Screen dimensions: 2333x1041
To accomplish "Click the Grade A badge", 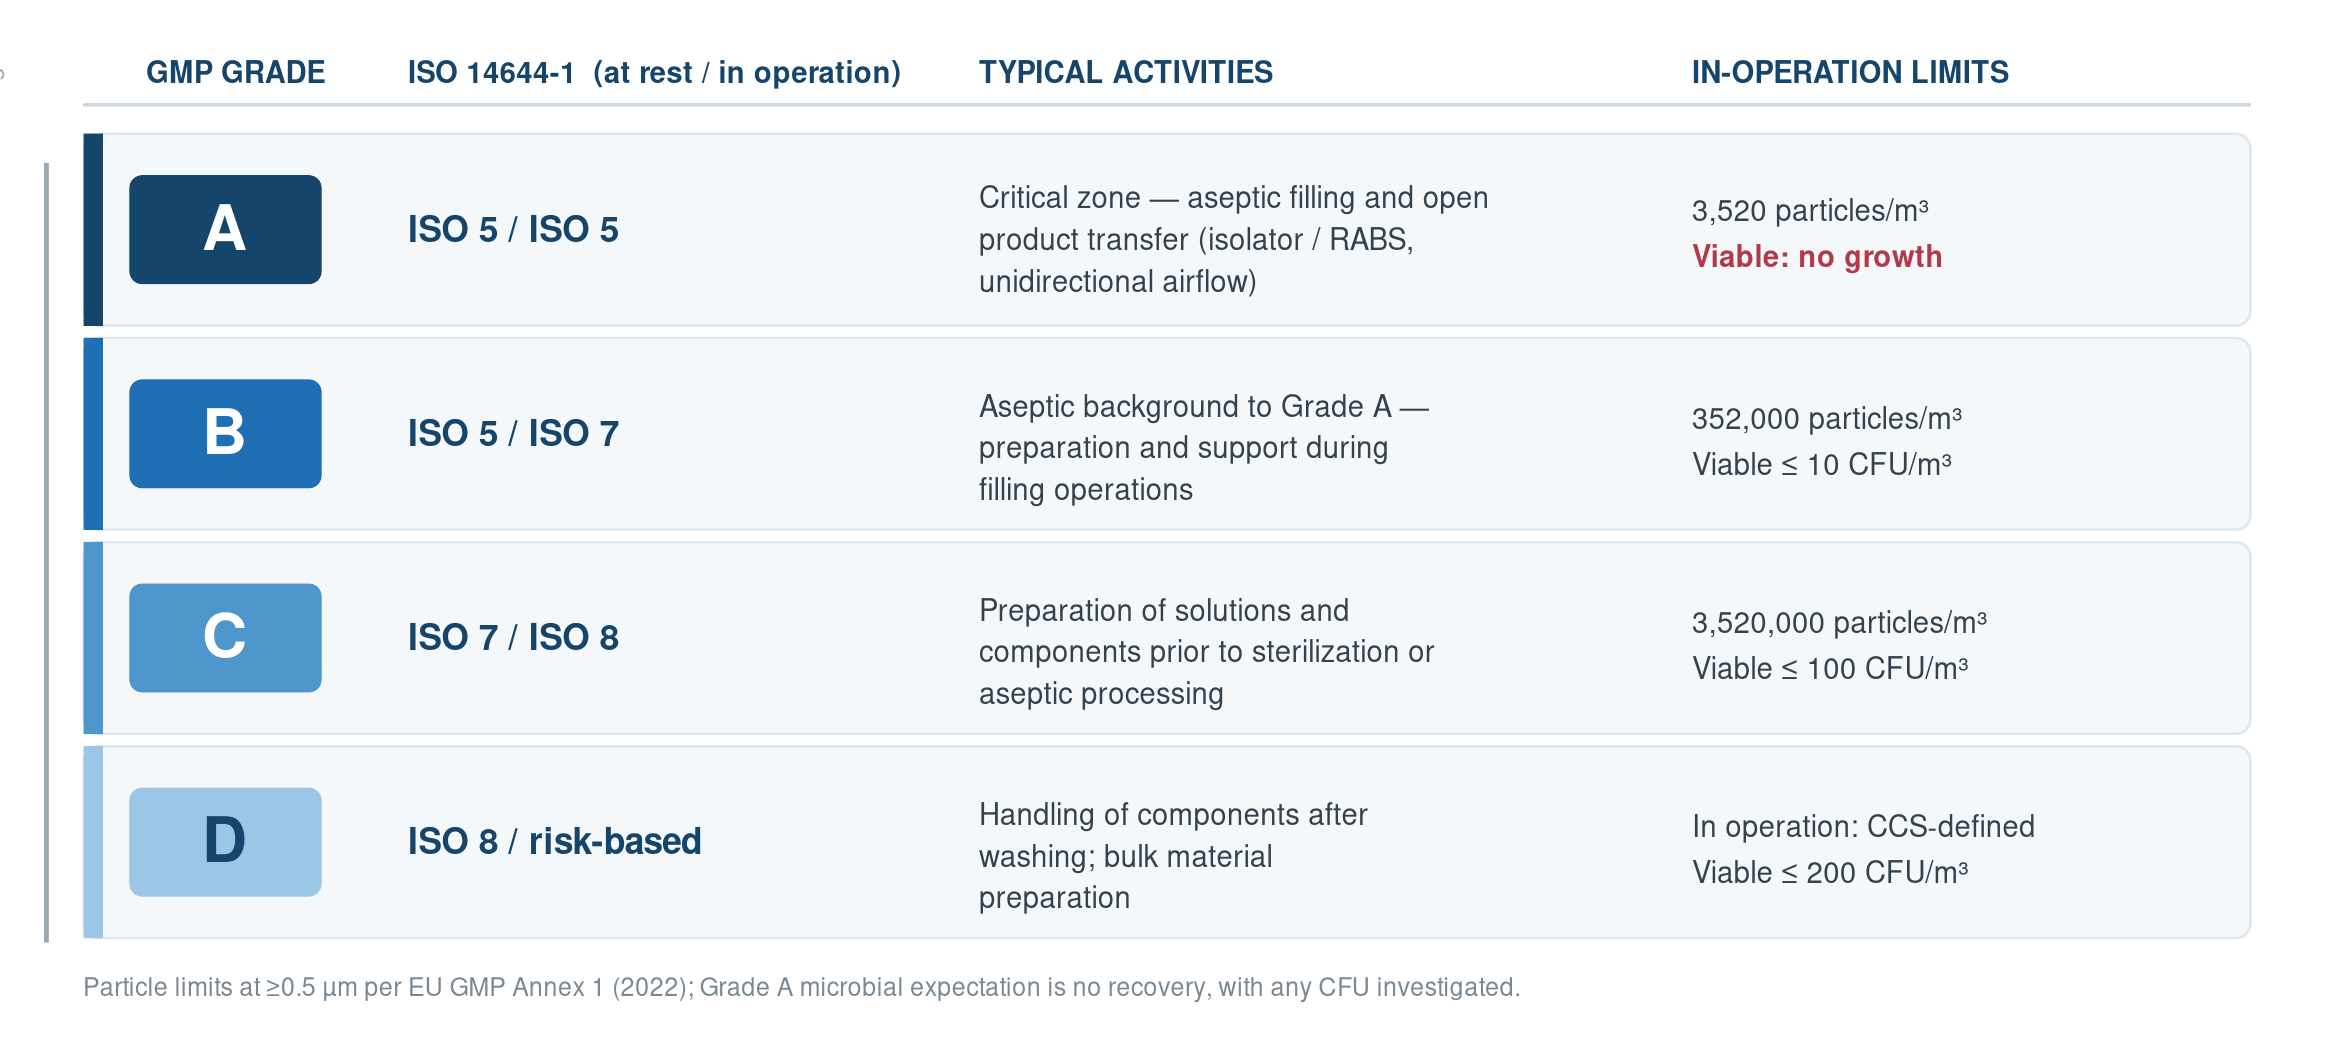I will point(225,229).
